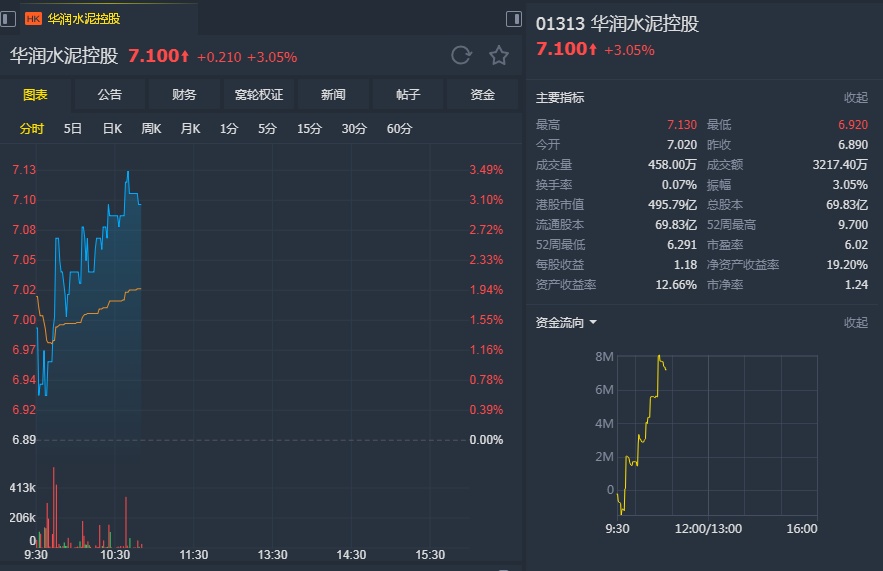Add stock to favorites with star icon

499,55
